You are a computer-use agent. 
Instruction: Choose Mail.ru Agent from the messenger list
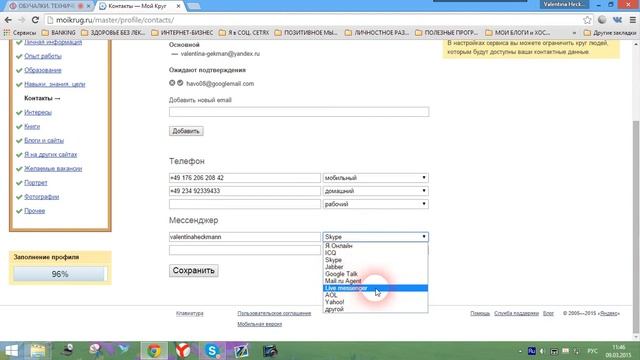point(376,281)
